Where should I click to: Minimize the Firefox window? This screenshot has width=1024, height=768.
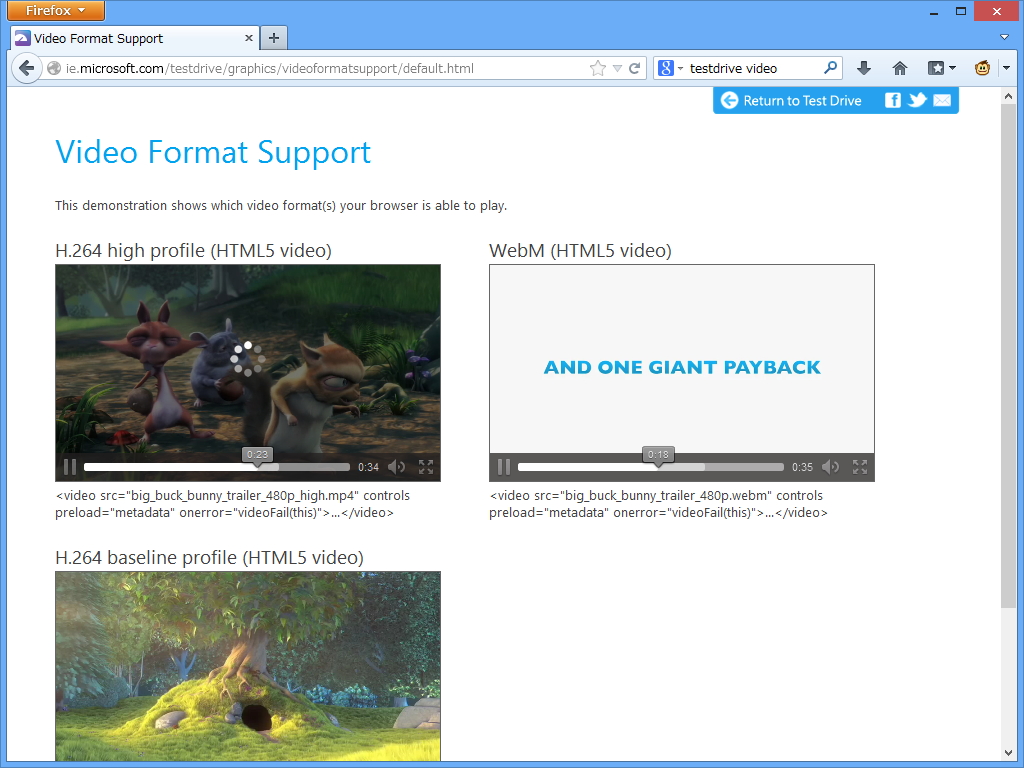pos(934,11)
